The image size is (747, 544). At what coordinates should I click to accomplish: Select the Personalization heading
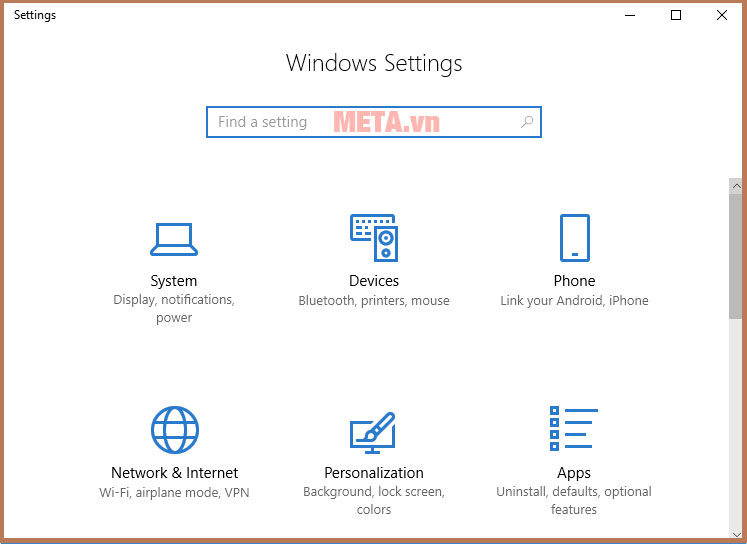(x=374, y=473)
